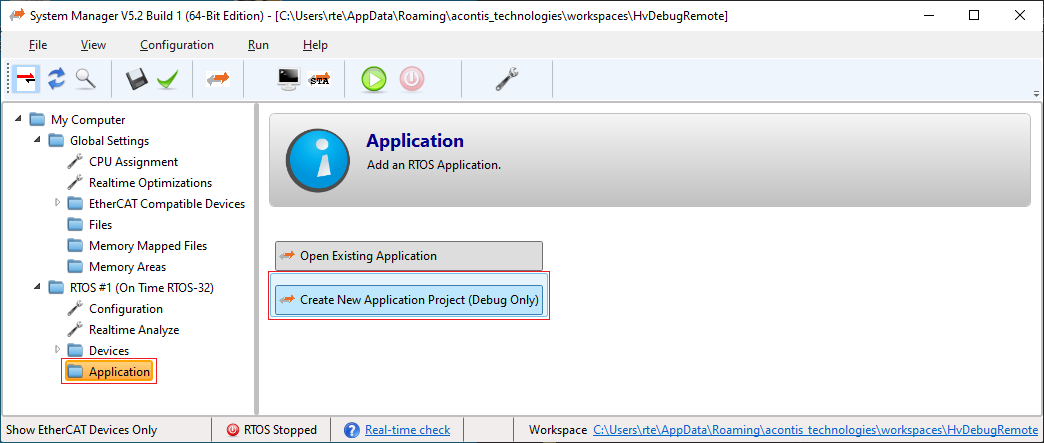Select Memory Mapped Files tree item
This screenshot has height=443, width=1044.
(x=148, y=246)
